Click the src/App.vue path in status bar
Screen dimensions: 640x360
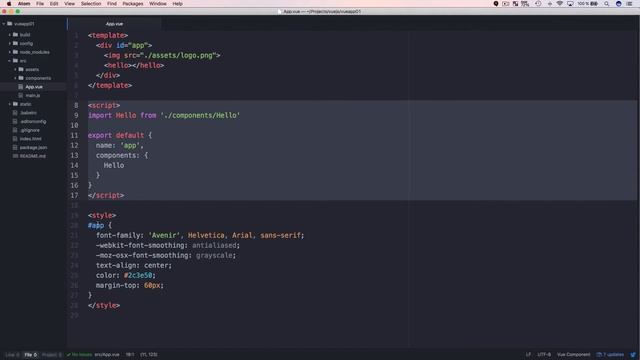click(x=107, y=355)
